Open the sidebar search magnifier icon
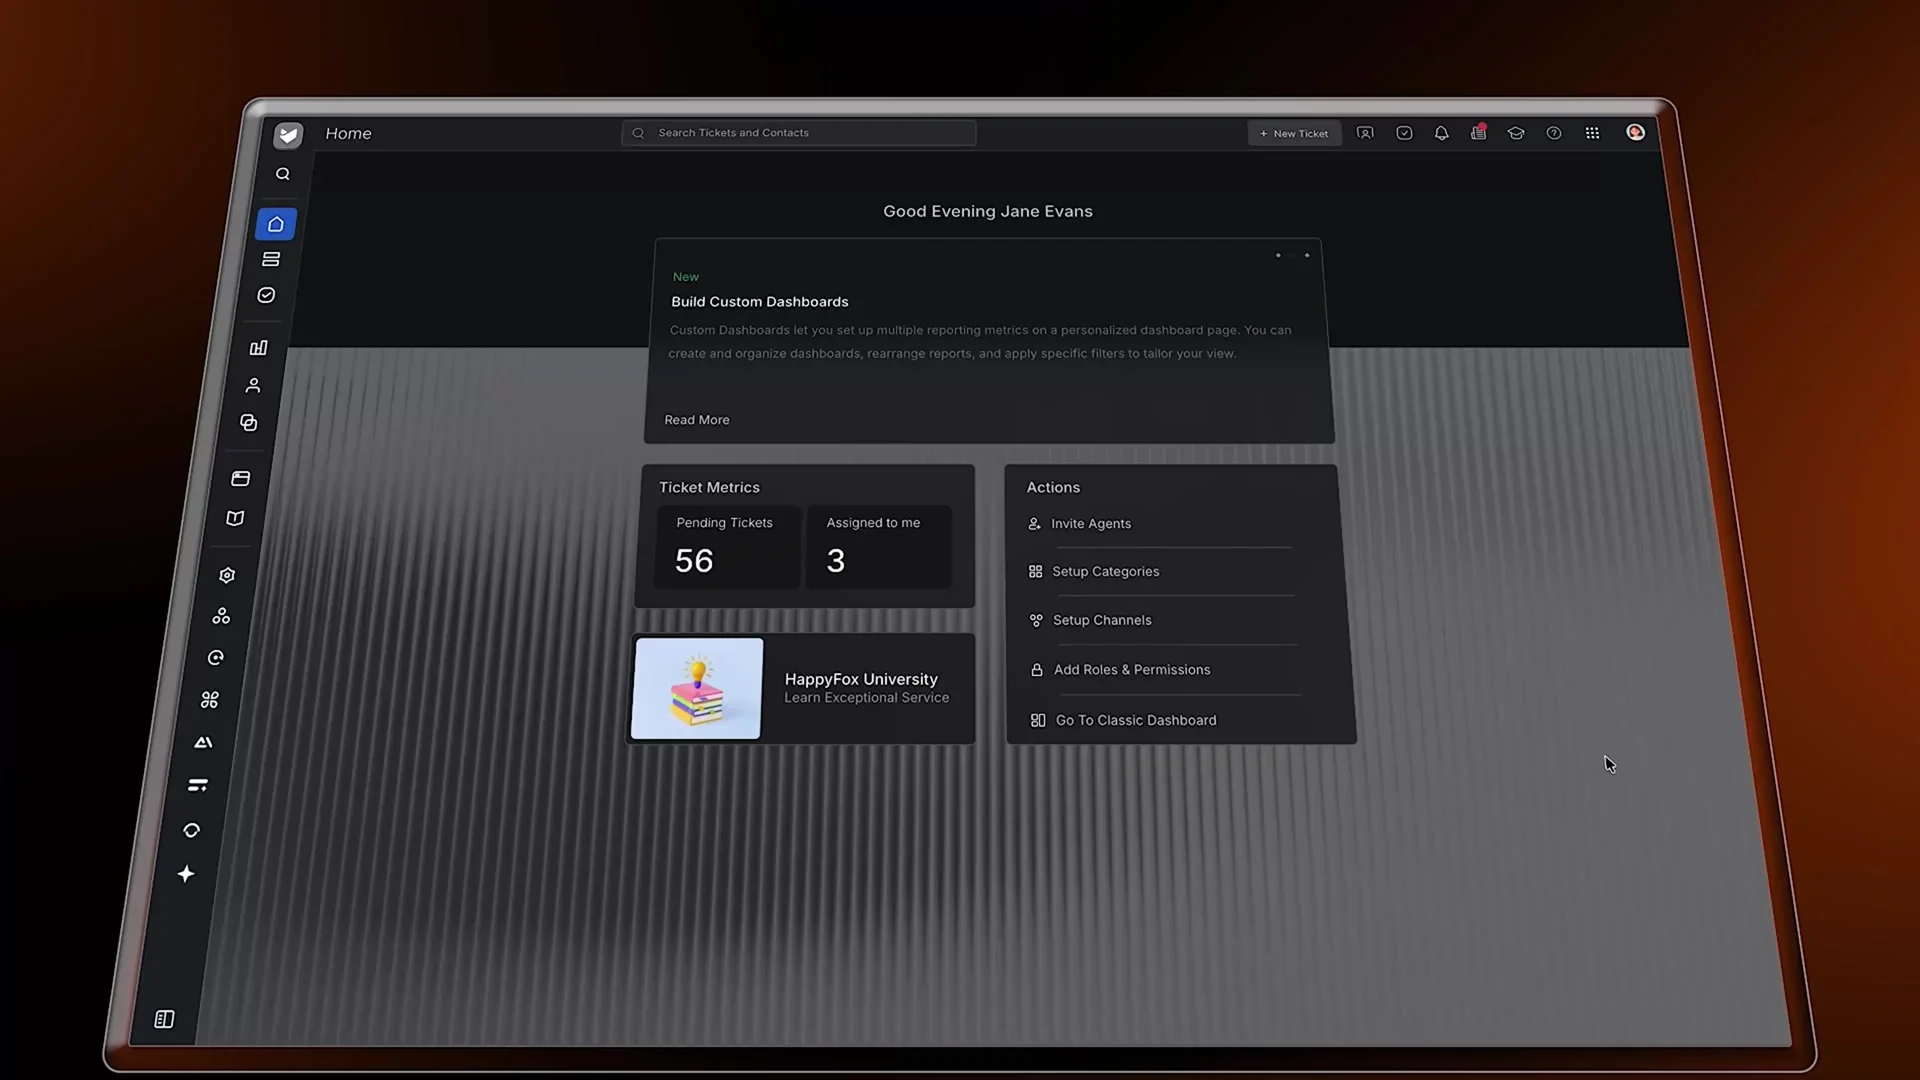The image size is (1920, 1080). click(283, 174)
